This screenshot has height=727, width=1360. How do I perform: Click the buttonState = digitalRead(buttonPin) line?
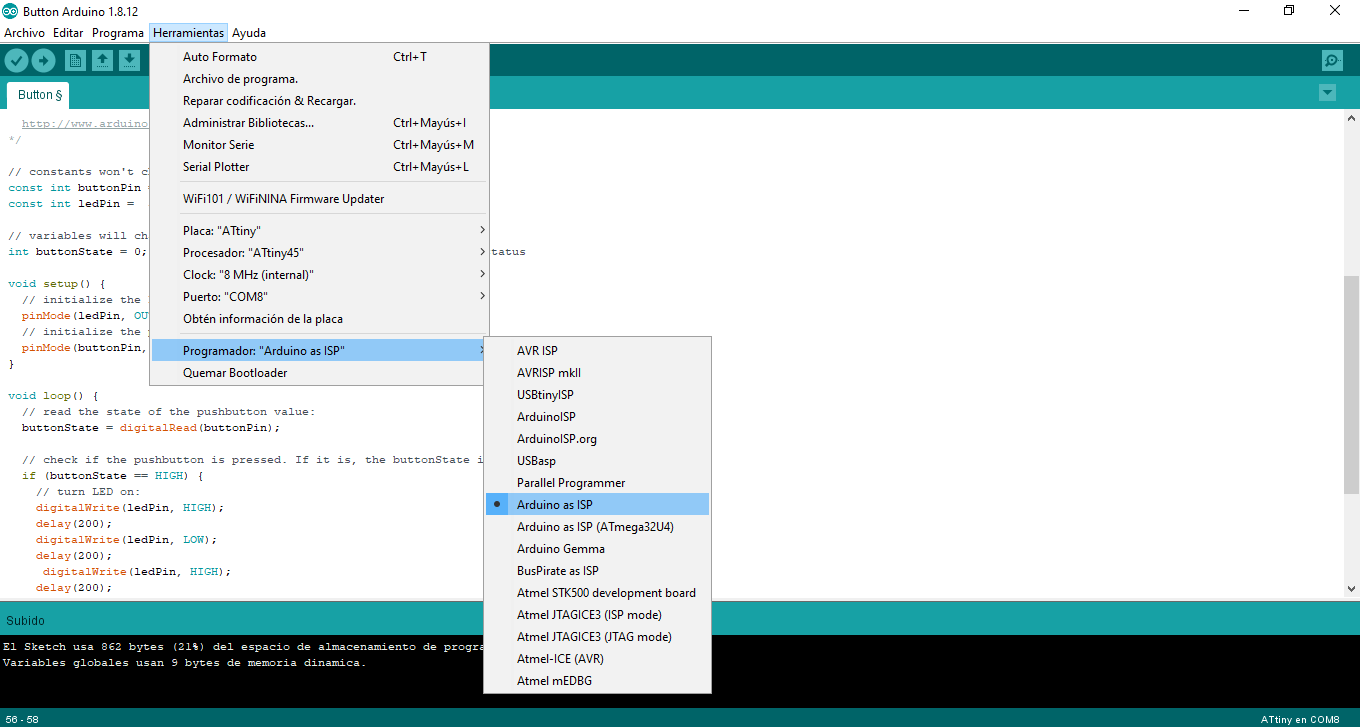pos(151,428)
